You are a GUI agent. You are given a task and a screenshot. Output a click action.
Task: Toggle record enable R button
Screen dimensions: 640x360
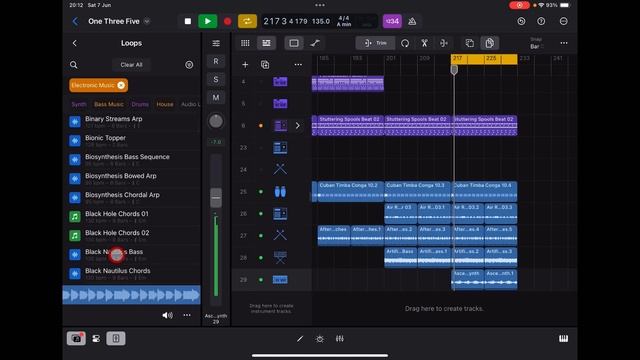(216, 61)
